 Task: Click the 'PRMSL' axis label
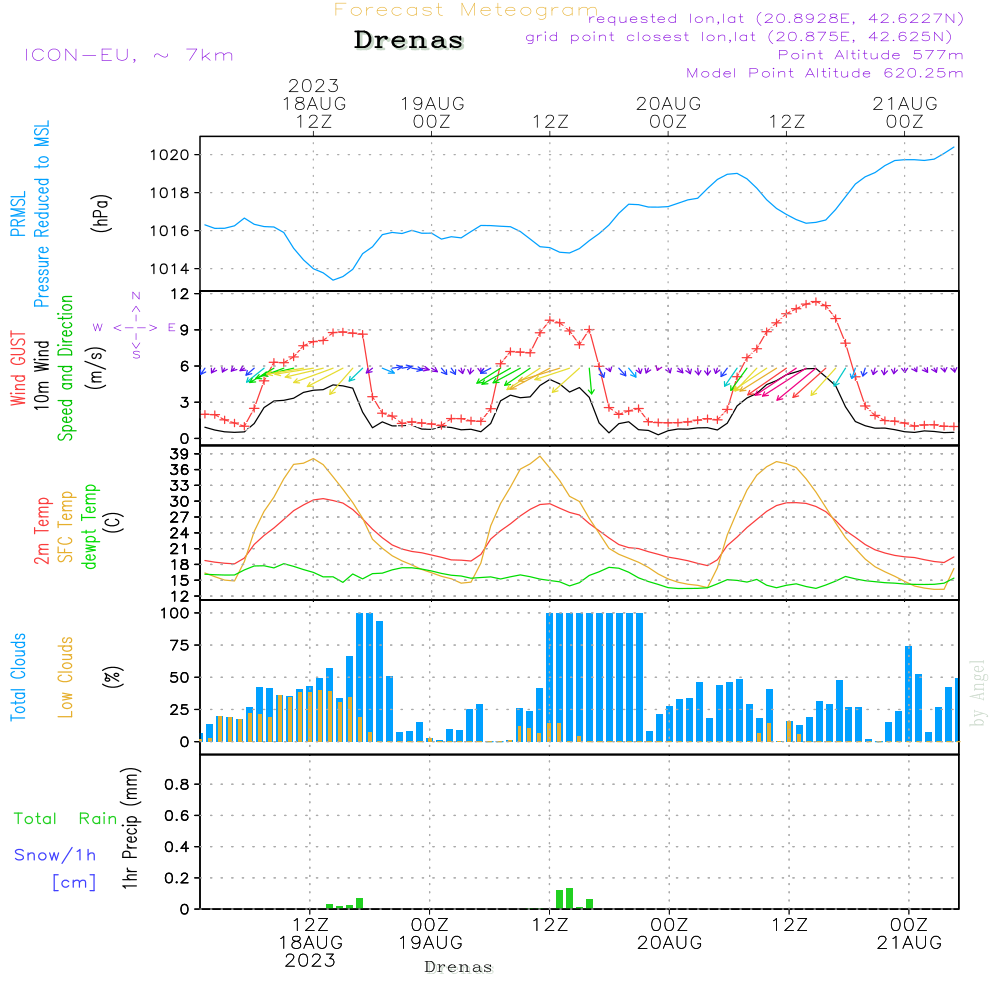pos(18,214)
